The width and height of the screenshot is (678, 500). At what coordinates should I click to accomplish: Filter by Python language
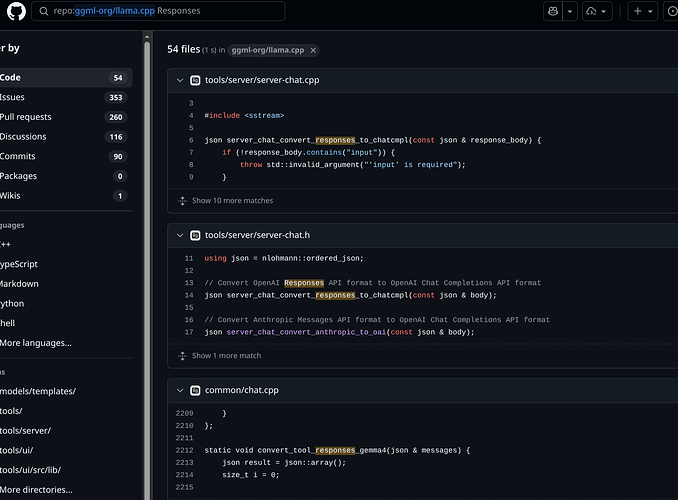click(12, 304)
